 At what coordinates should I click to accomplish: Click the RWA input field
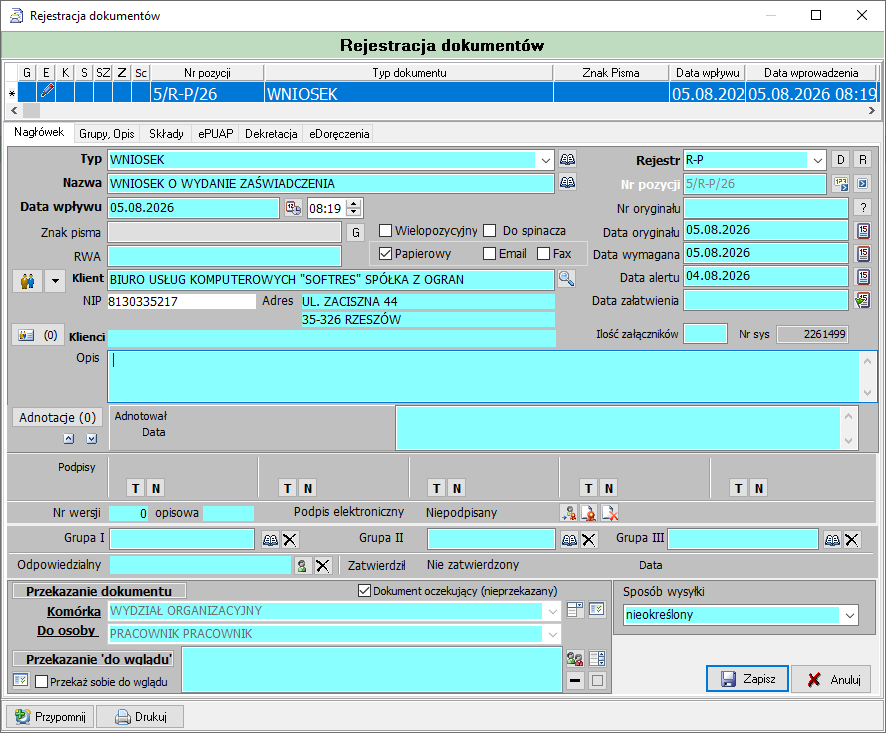click(x=224, y=256)
